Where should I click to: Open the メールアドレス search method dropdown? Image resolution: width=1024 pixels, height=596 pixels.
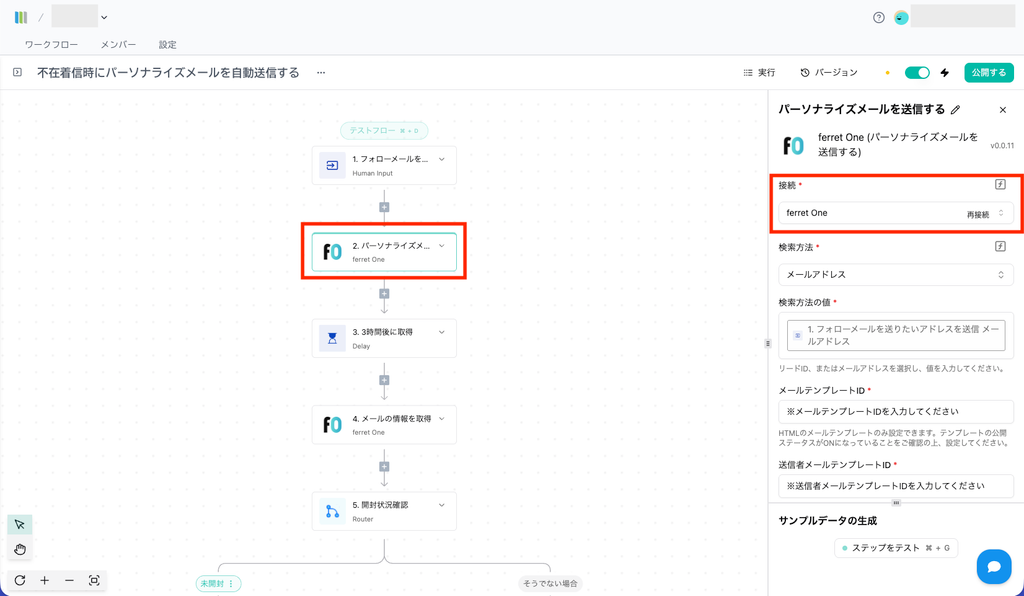point(895,274)
